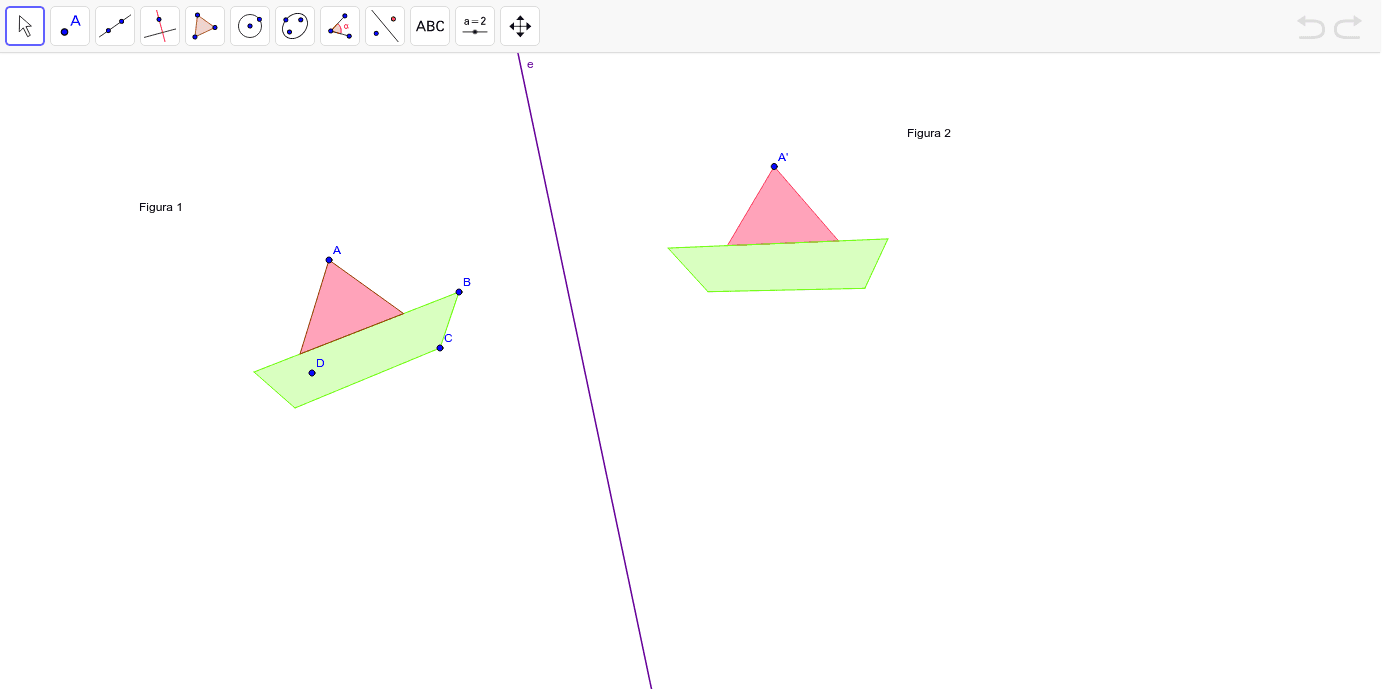Select the a=2 slider tool
Viewport: 1382px width, 691px height.
[475, 26]
